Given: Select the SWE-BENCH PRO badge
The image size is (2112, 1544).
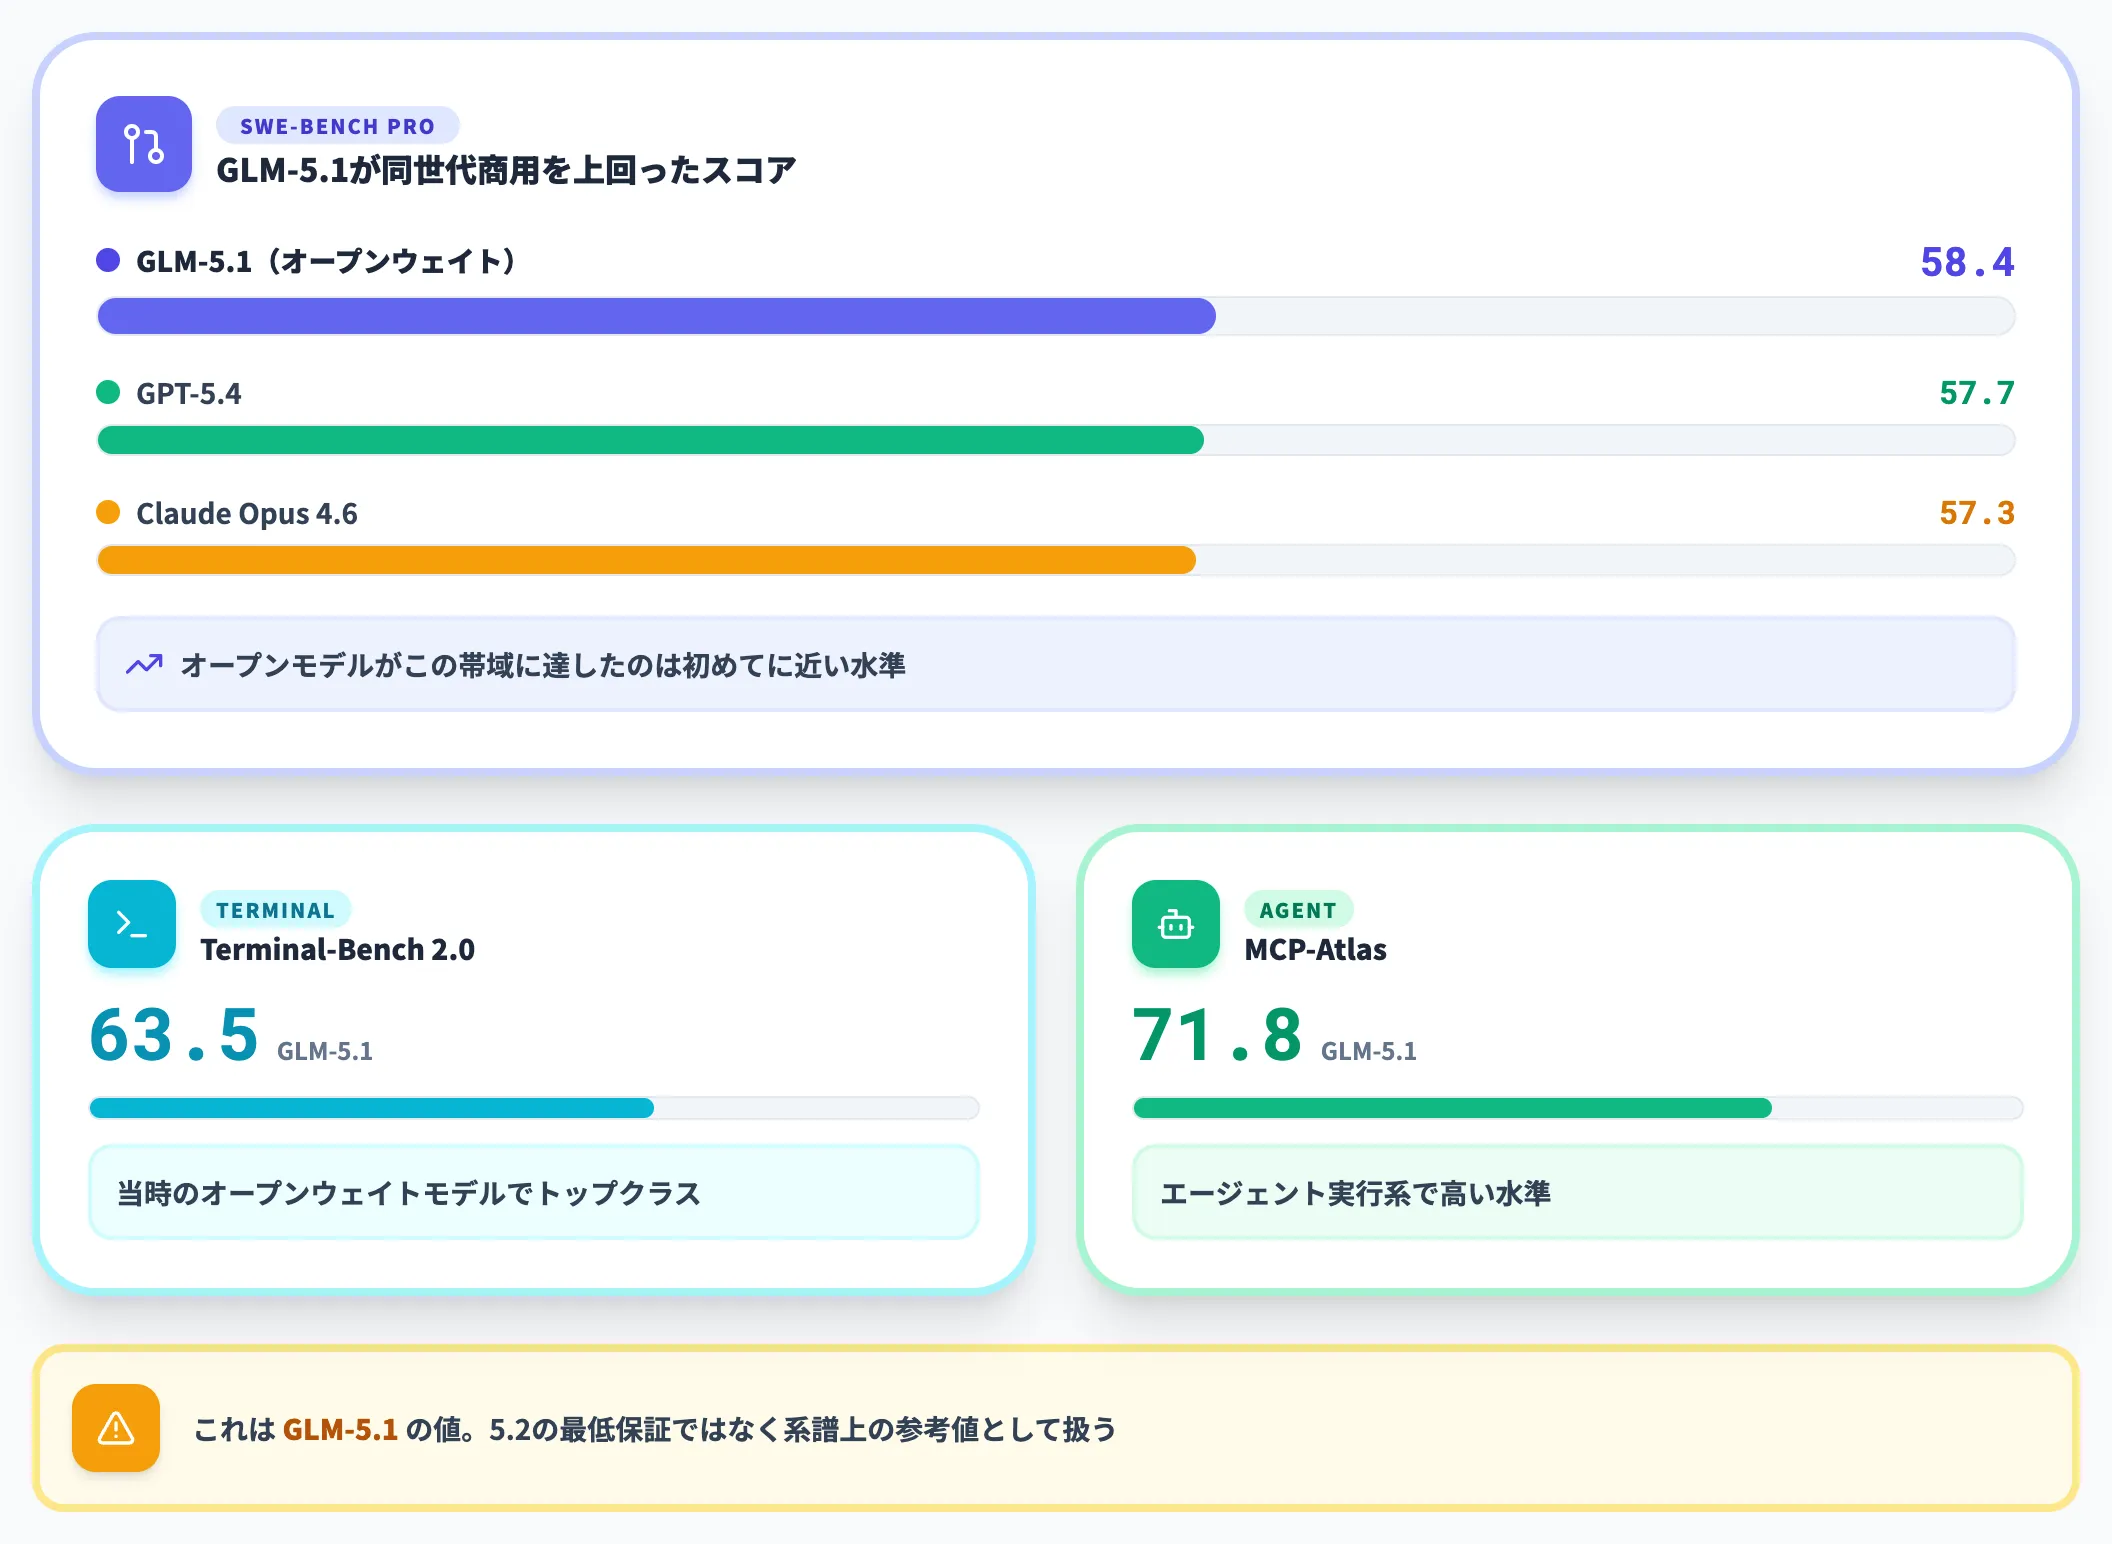Looking at the screenshot, I should (338, 126).
